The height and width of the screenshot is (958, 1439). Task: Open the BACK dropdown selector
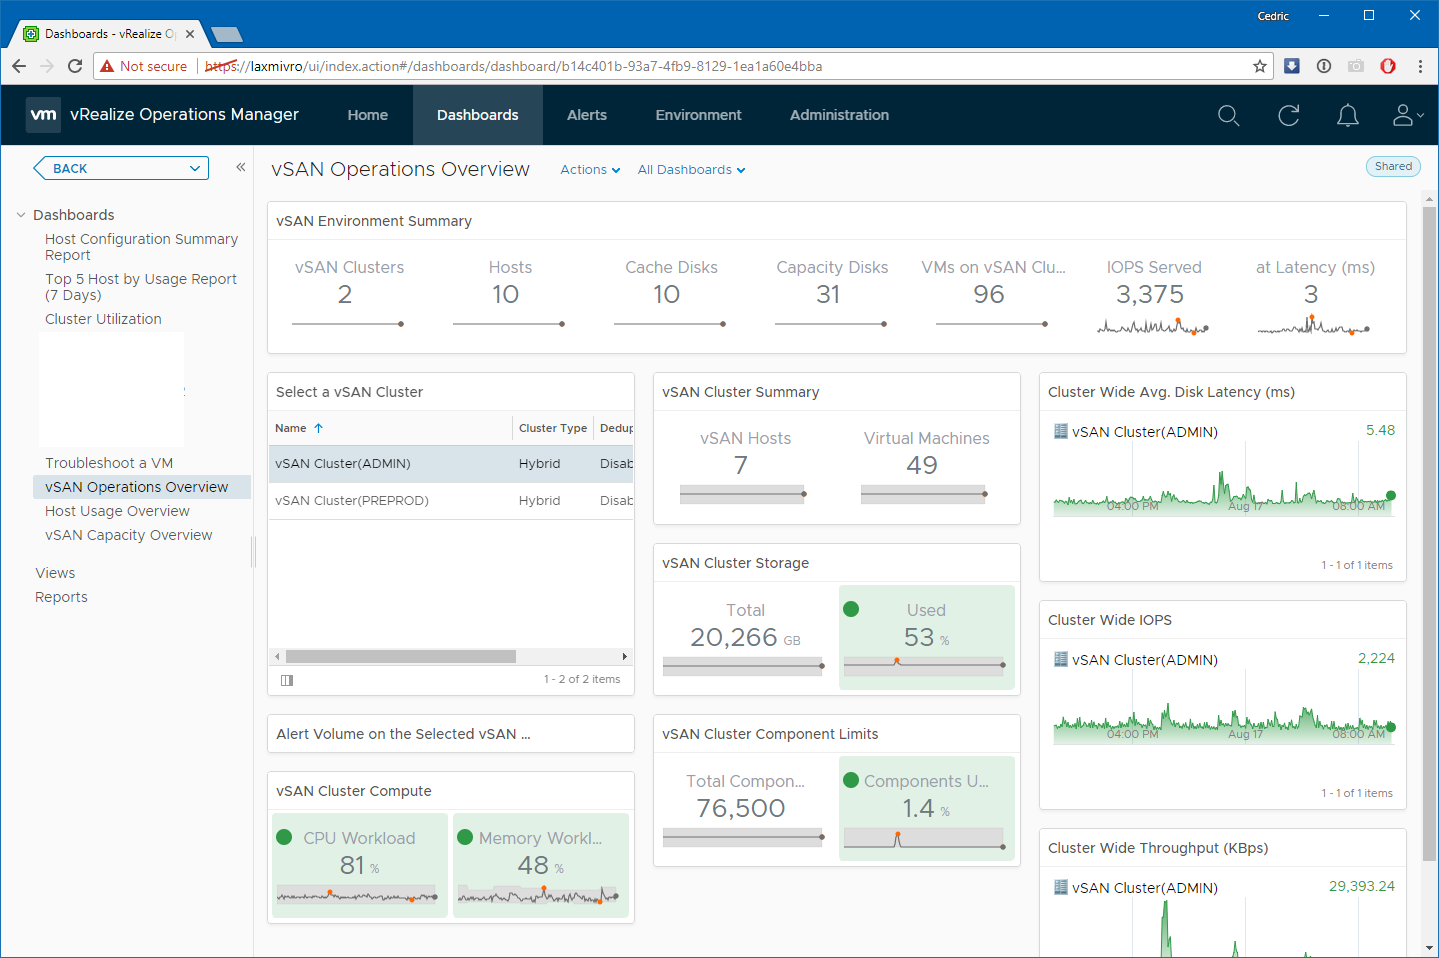[x=121, y=168]
